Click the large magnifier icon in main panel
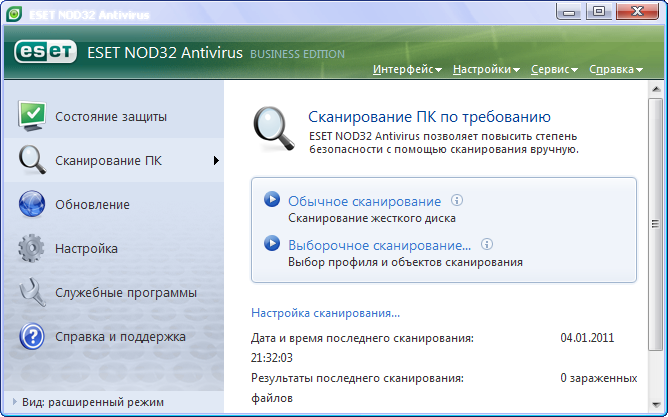 point(274,129)
